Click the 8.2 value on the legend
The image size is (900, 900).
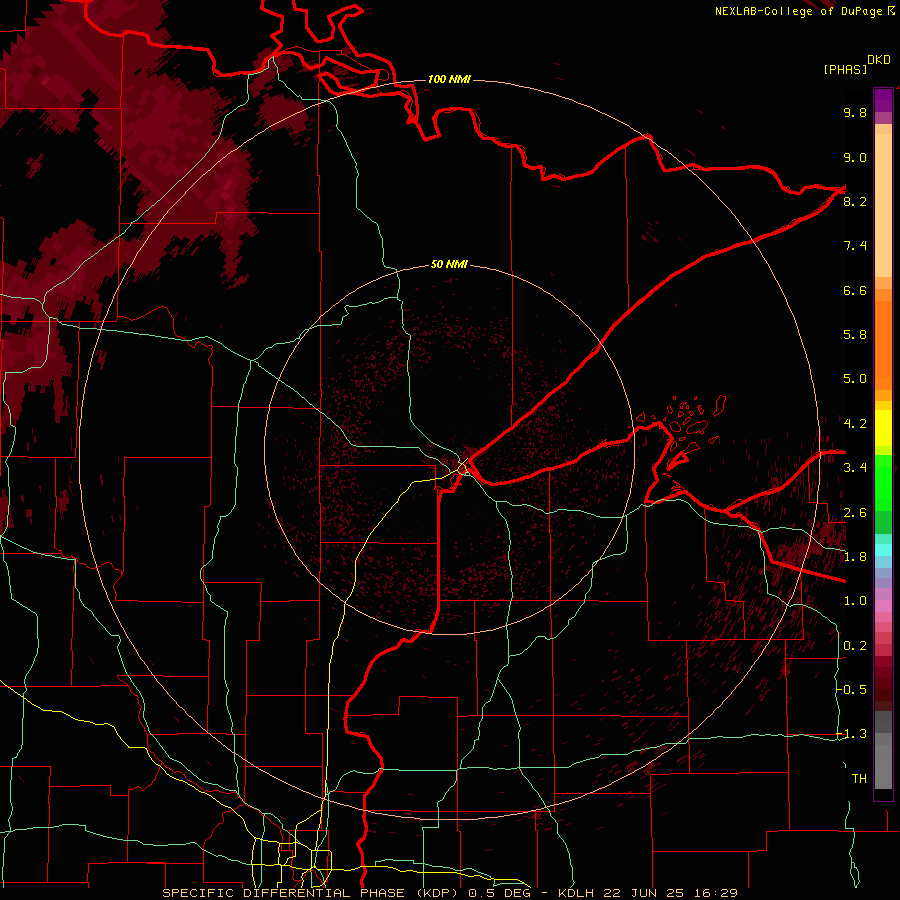point(855,201)
